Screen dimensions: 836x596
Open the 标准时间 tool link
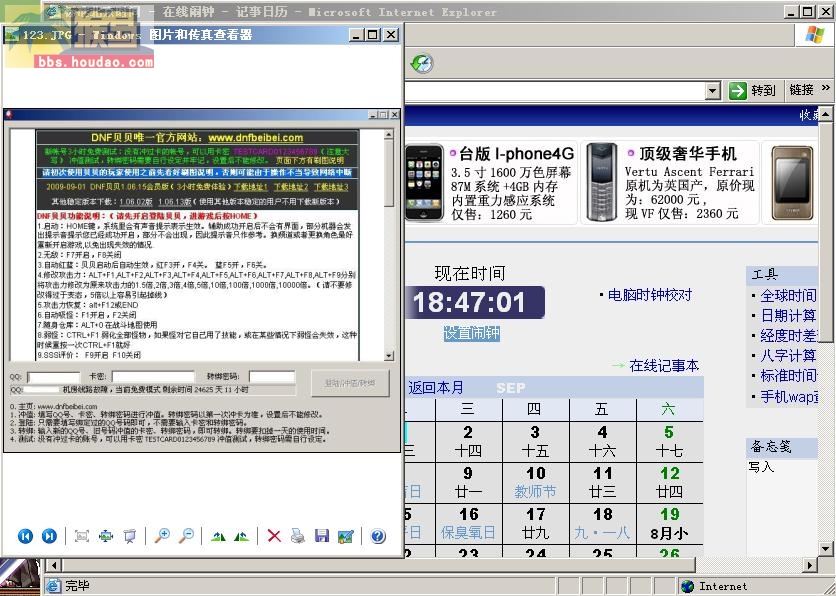pyautogui.click(x=788, y=376)
